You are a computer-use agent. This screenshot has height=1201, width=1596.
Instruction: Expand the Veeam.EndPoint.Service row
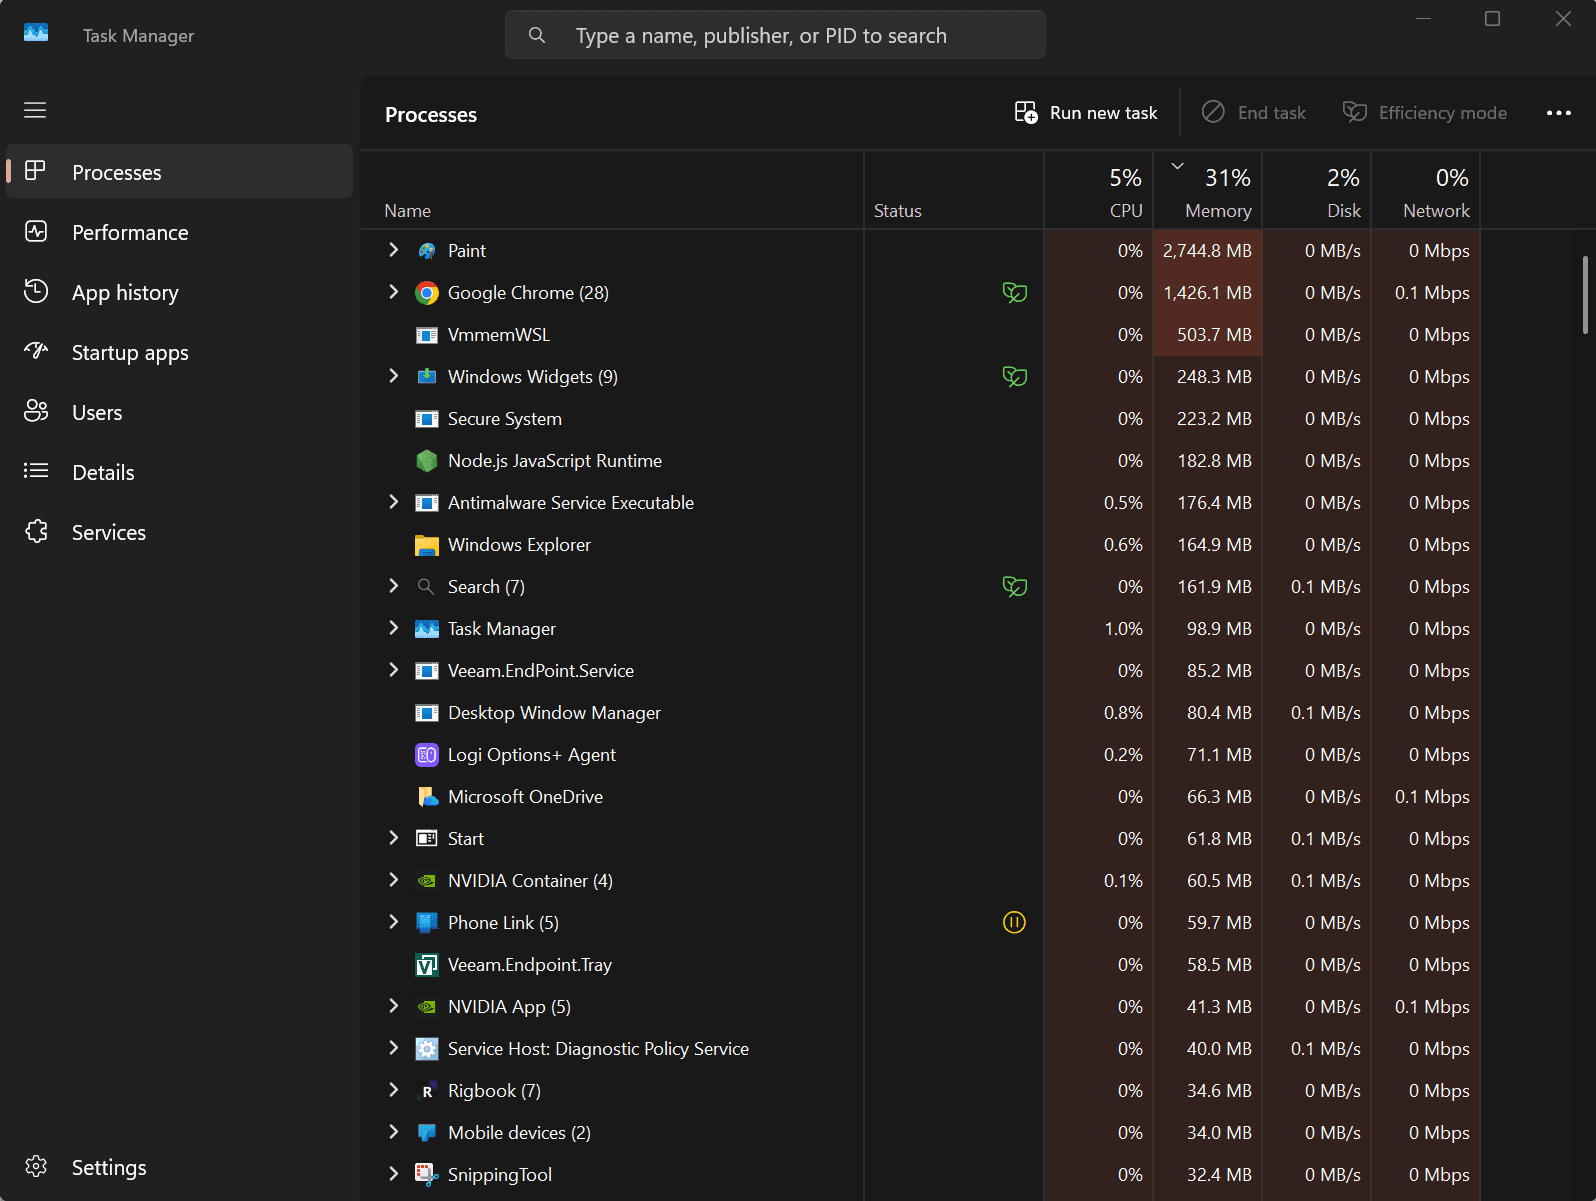393,670
